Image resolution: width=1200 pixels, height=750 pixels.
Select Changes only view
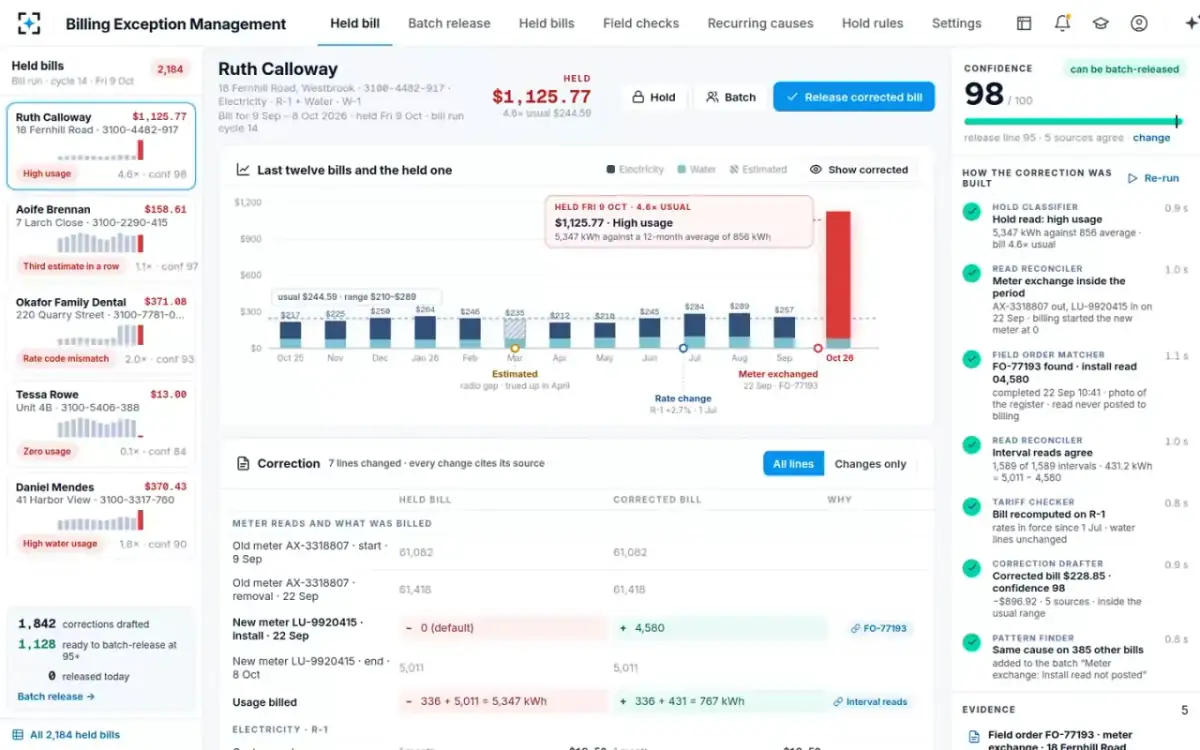(x=870, y=464)
